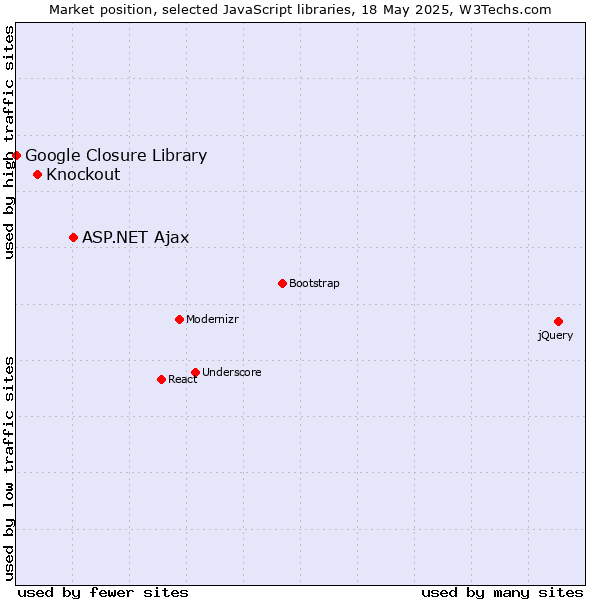Viewport: 600px width, 600px height.
Task: Click the Knockout red data point
Action: 38,175
